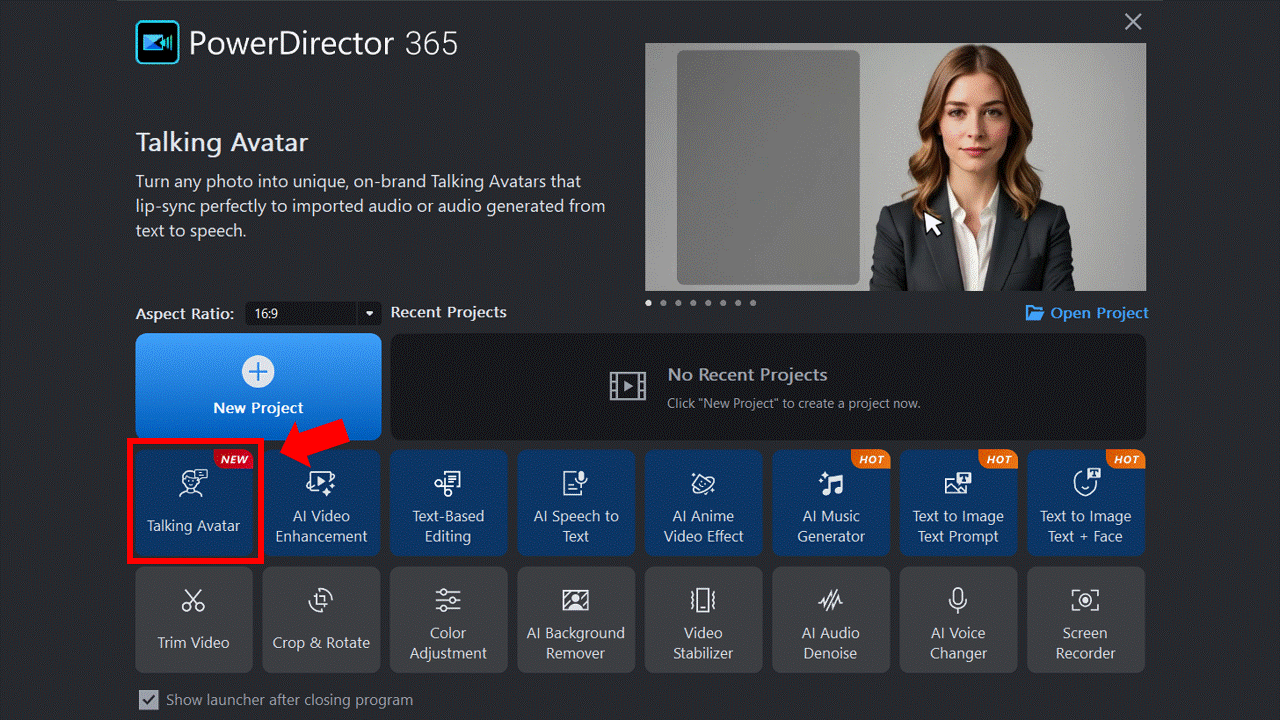Image resolution: width=1280 pixels, height=720 pixels.
Task: Start the AI Background Remover
Action: coord(576,620)
